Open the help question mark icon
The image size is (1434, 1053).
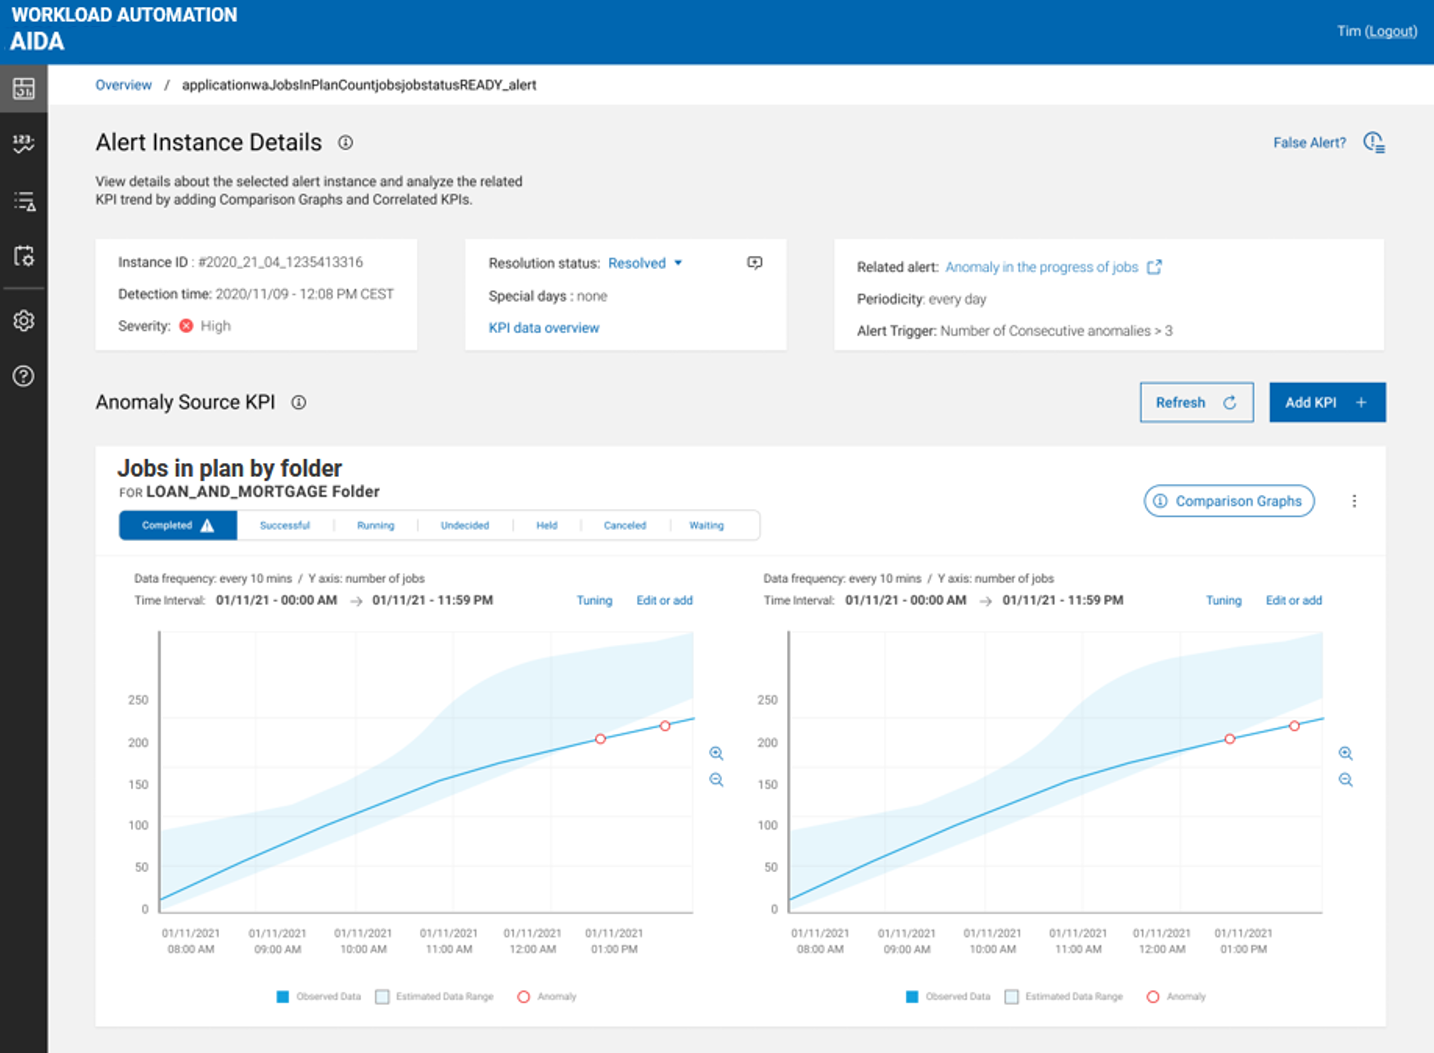[24, 376]
